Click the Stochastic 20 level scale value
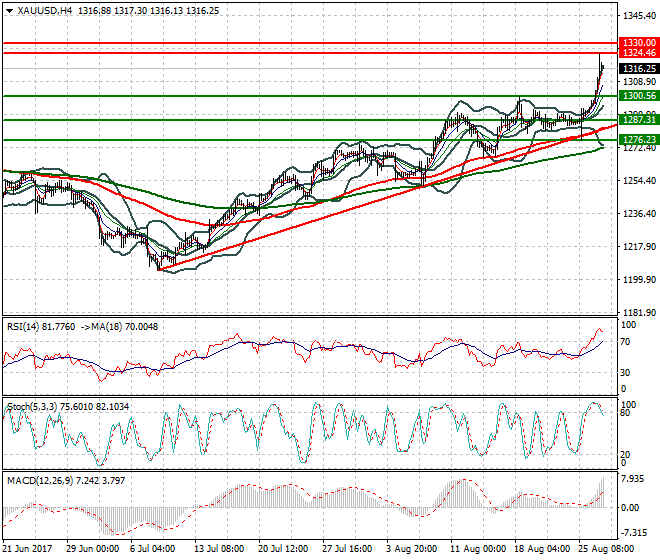 625,455
